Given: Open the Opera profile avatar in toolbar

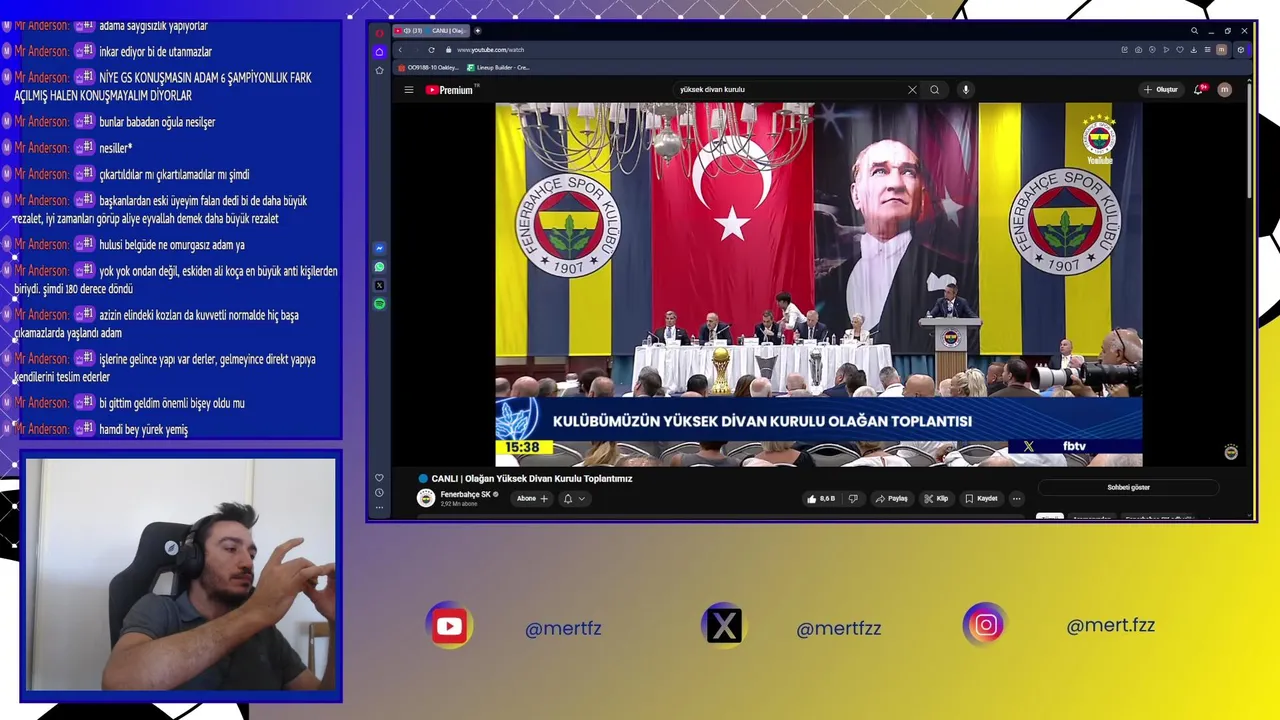Looking at the screenshot, I should pos(1221,50).
